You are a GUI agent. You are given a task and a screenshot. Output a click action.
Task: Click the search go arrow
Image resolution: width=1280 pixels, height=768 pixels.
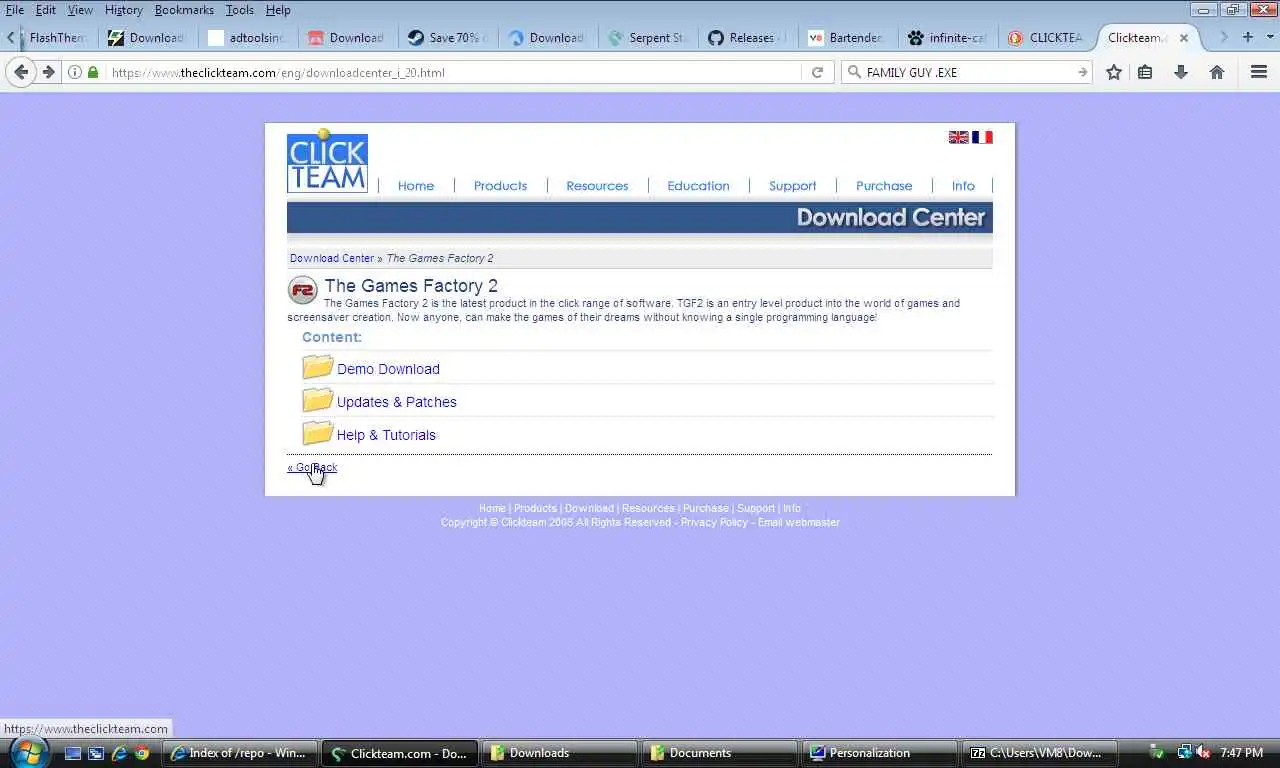1082,72
